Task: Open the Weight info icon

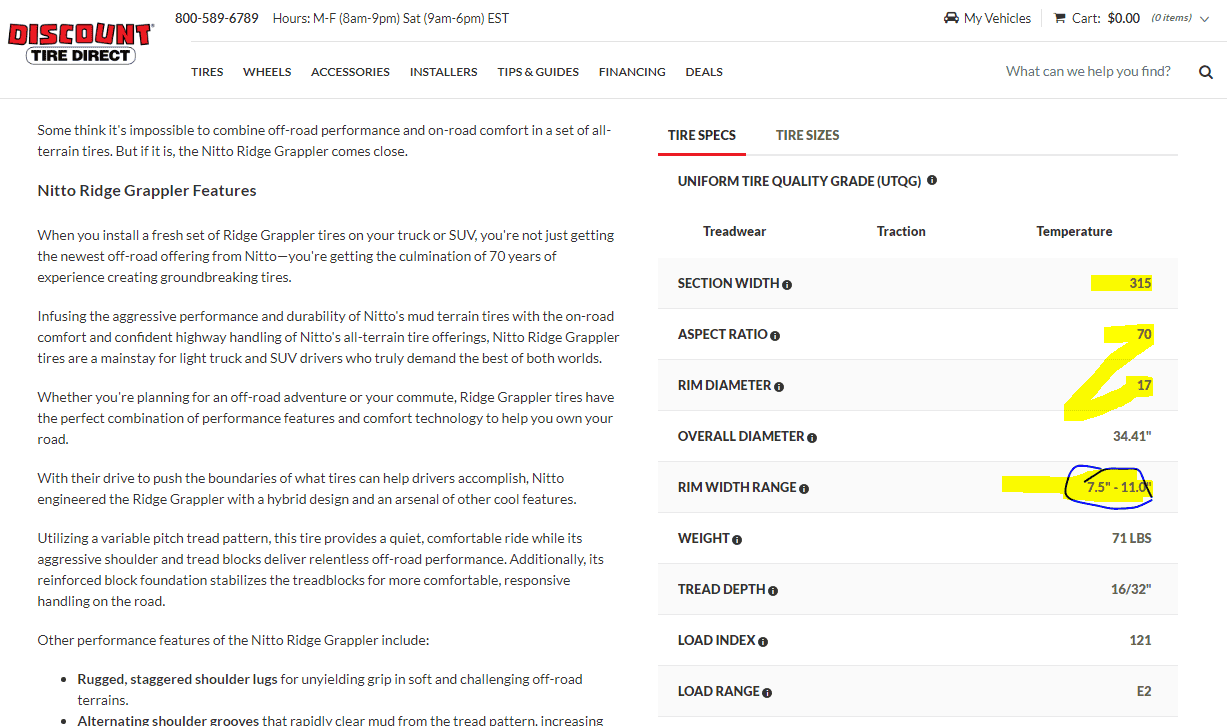Action: 737,540
